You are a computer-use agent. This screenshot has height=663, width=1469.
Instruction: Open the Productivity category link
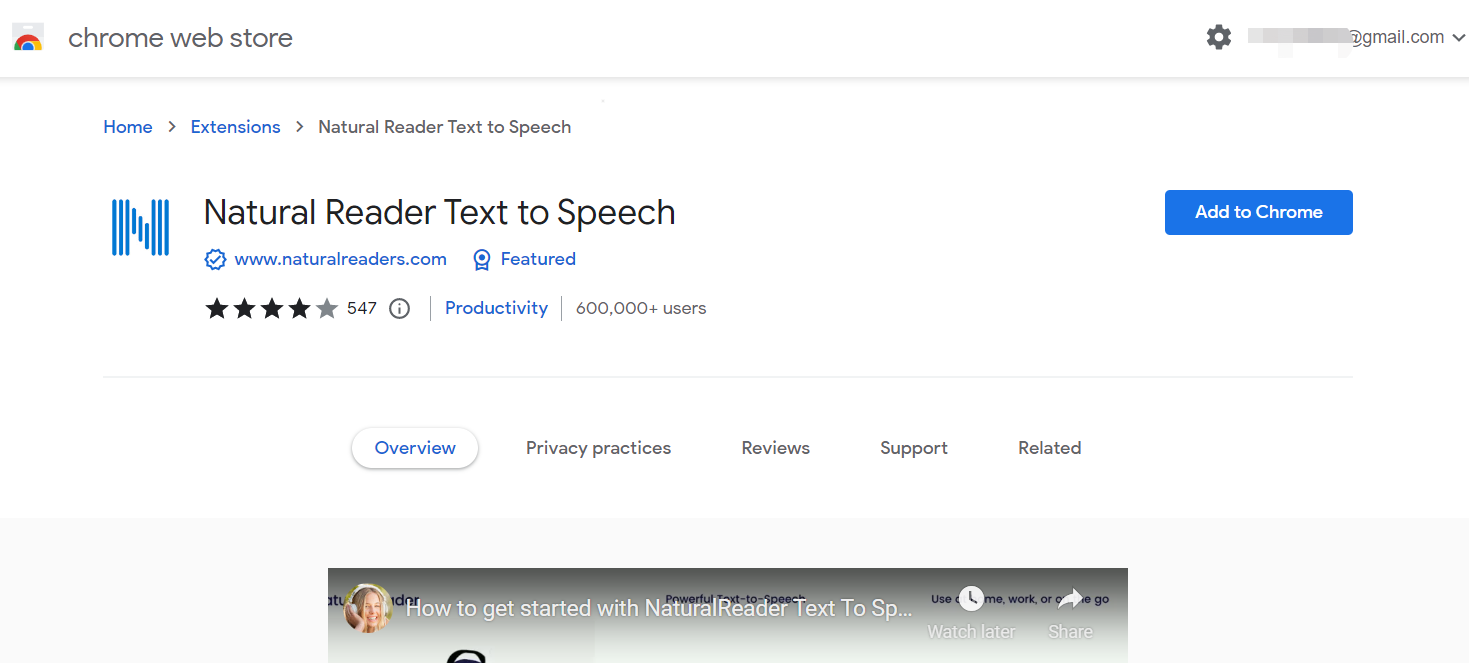(x=496, y=308)
